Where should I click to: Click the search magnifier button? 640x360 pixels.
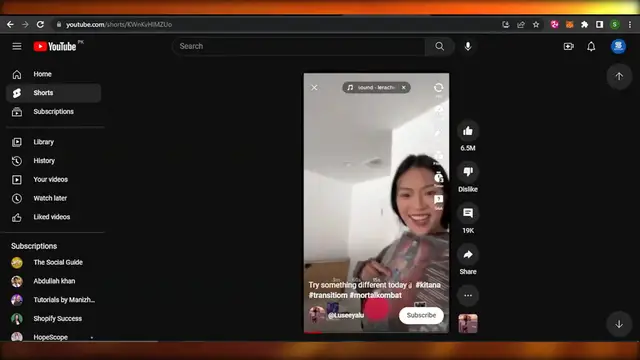[440, 46]
